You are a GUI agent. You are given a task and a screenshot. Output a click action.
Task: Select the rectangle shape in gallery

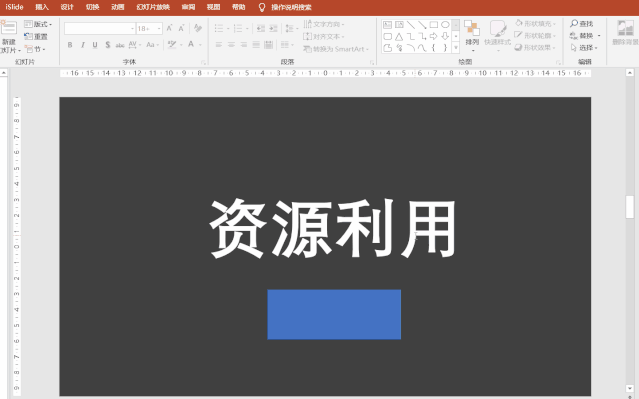tap(434, 25)
